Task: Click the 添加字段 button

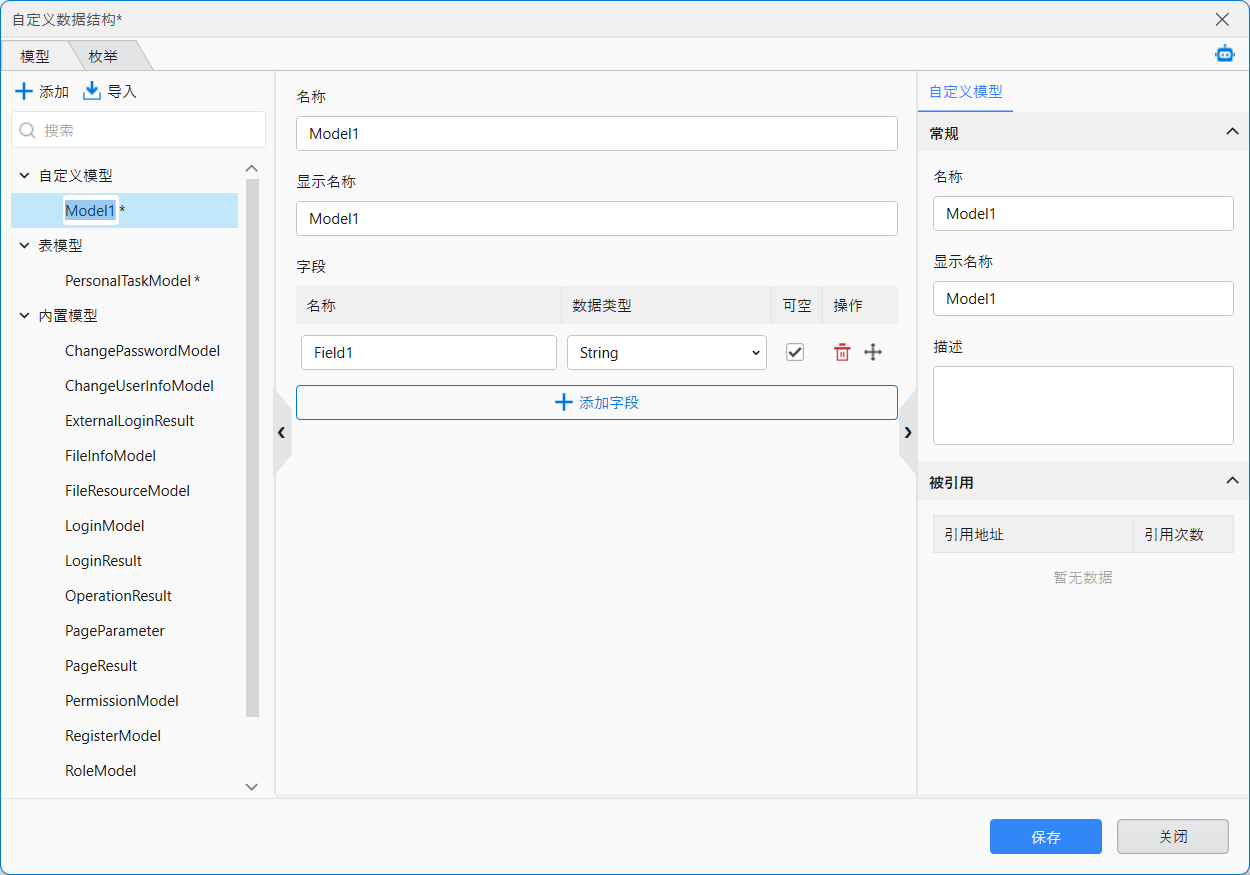Action: 596,403
